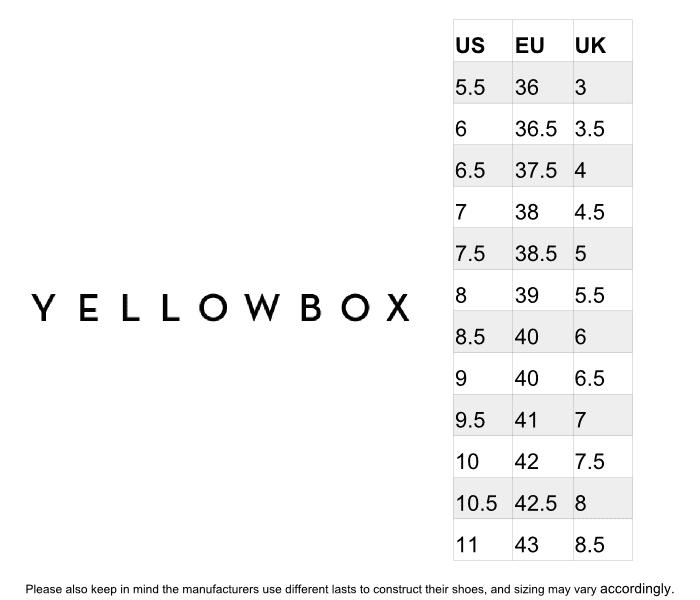Viewport: 700px width, 600px height.
Task: Click the UK size 6.5 cell
Action: [603, 374]
